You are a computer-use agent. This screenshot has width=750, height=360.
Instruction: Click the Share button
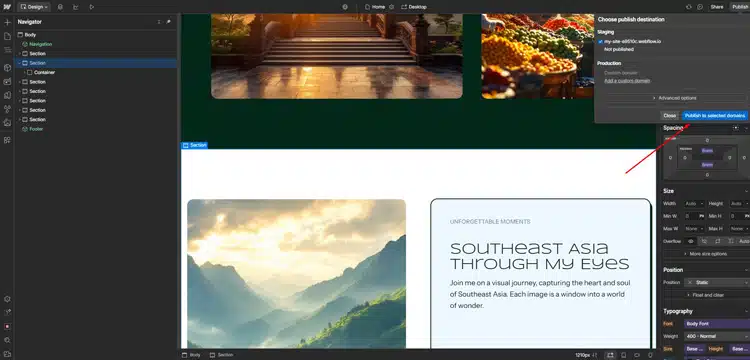[x=717, y=7]
